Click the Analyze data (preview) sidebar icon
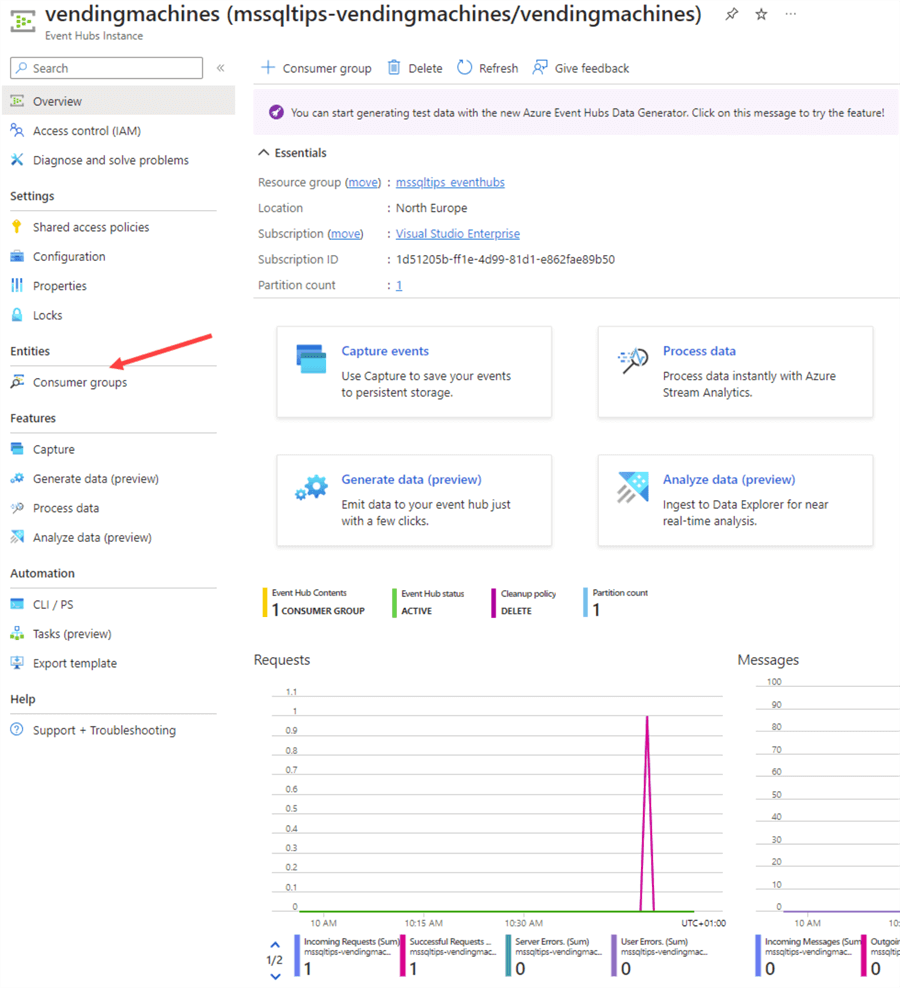Image resolution: width=900 pixels, height=988 pixels. [17, 537]
